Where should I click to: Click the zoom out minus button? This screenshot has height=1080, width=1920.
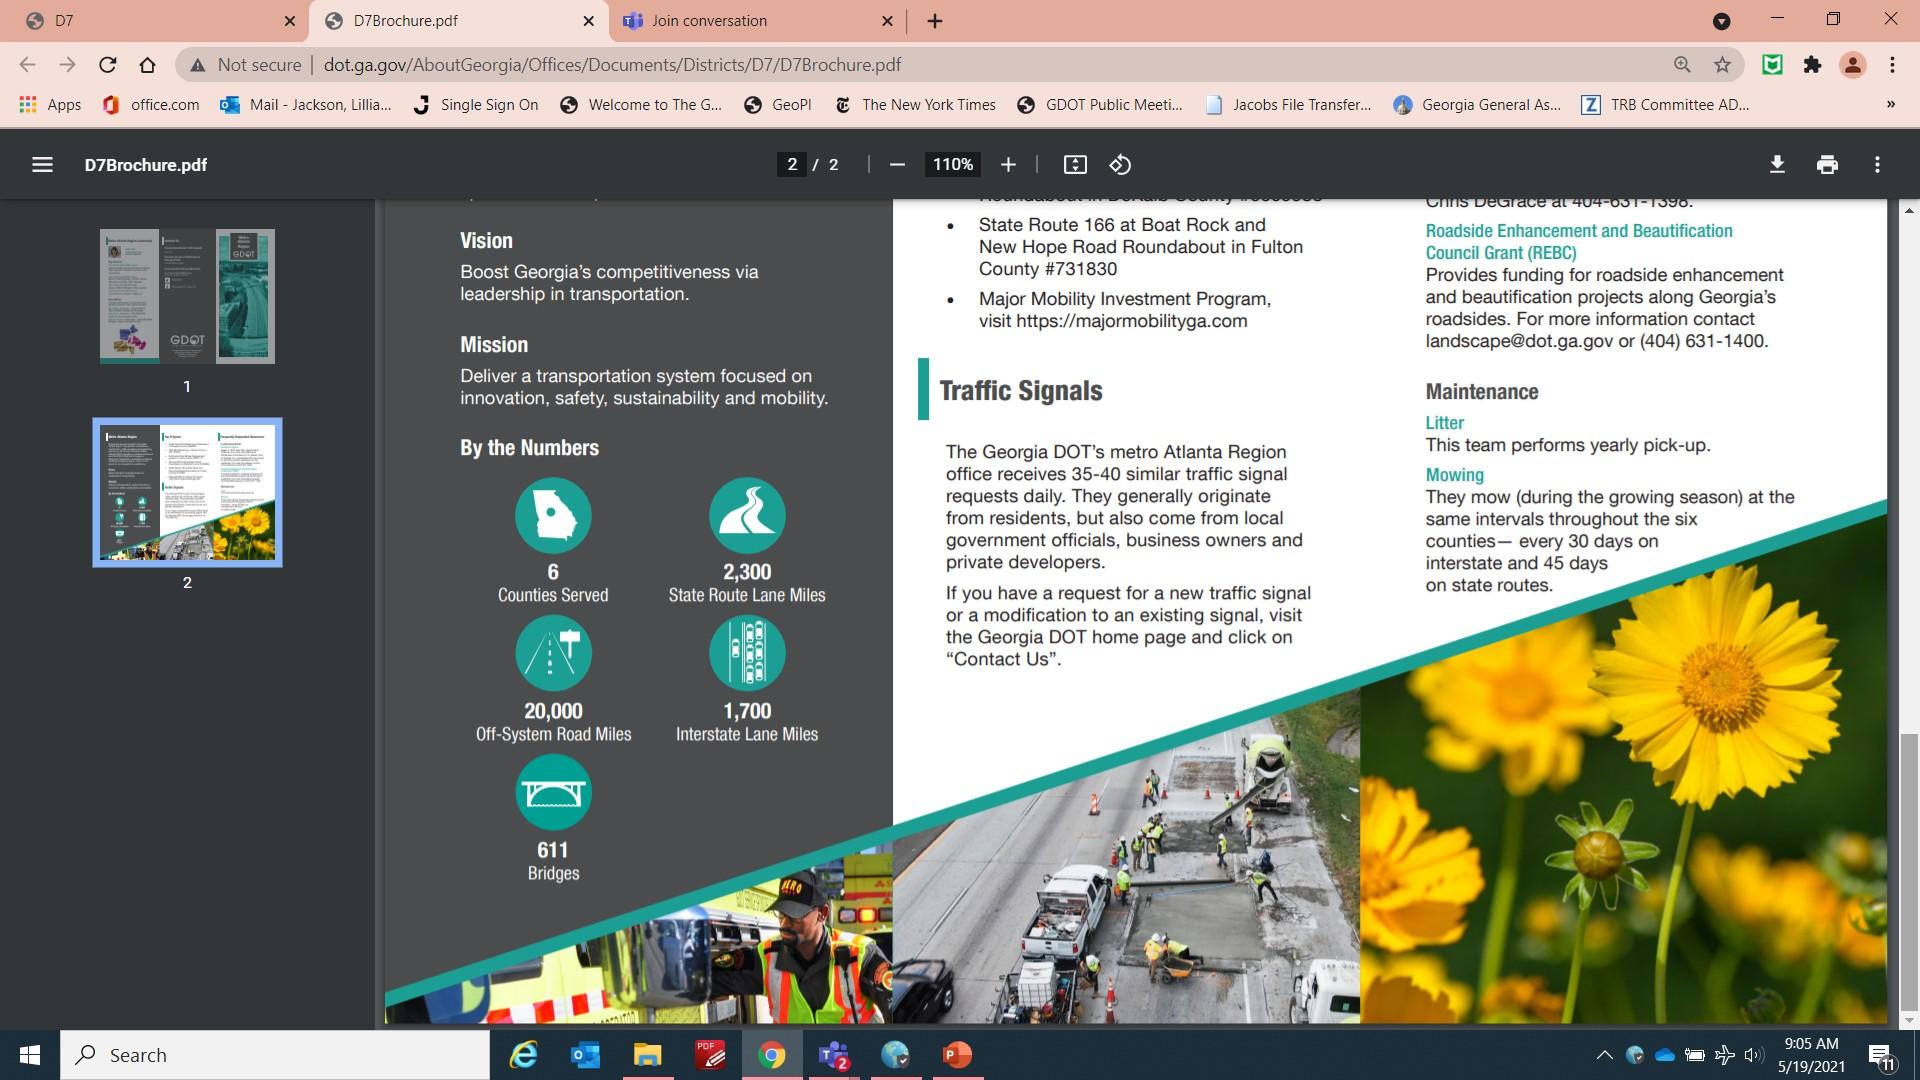[897, 165]
